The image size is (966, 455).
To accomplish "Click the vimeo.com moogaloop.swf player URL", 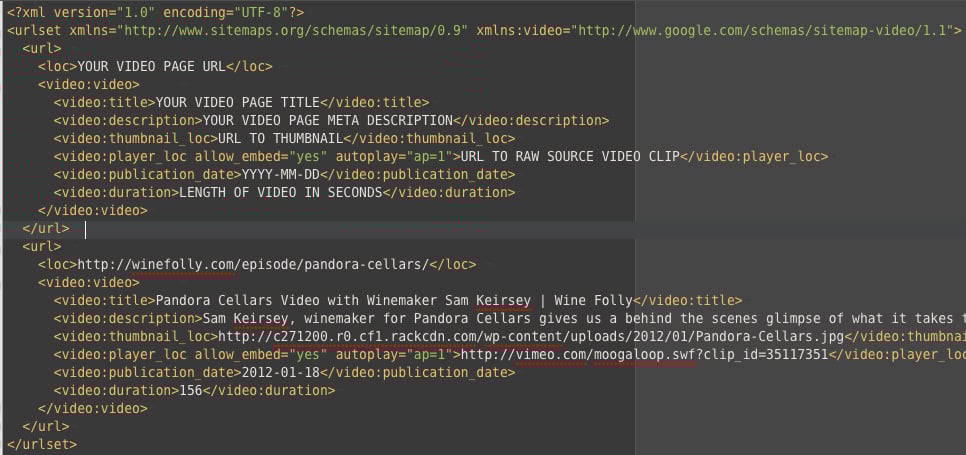I will 644,354.
